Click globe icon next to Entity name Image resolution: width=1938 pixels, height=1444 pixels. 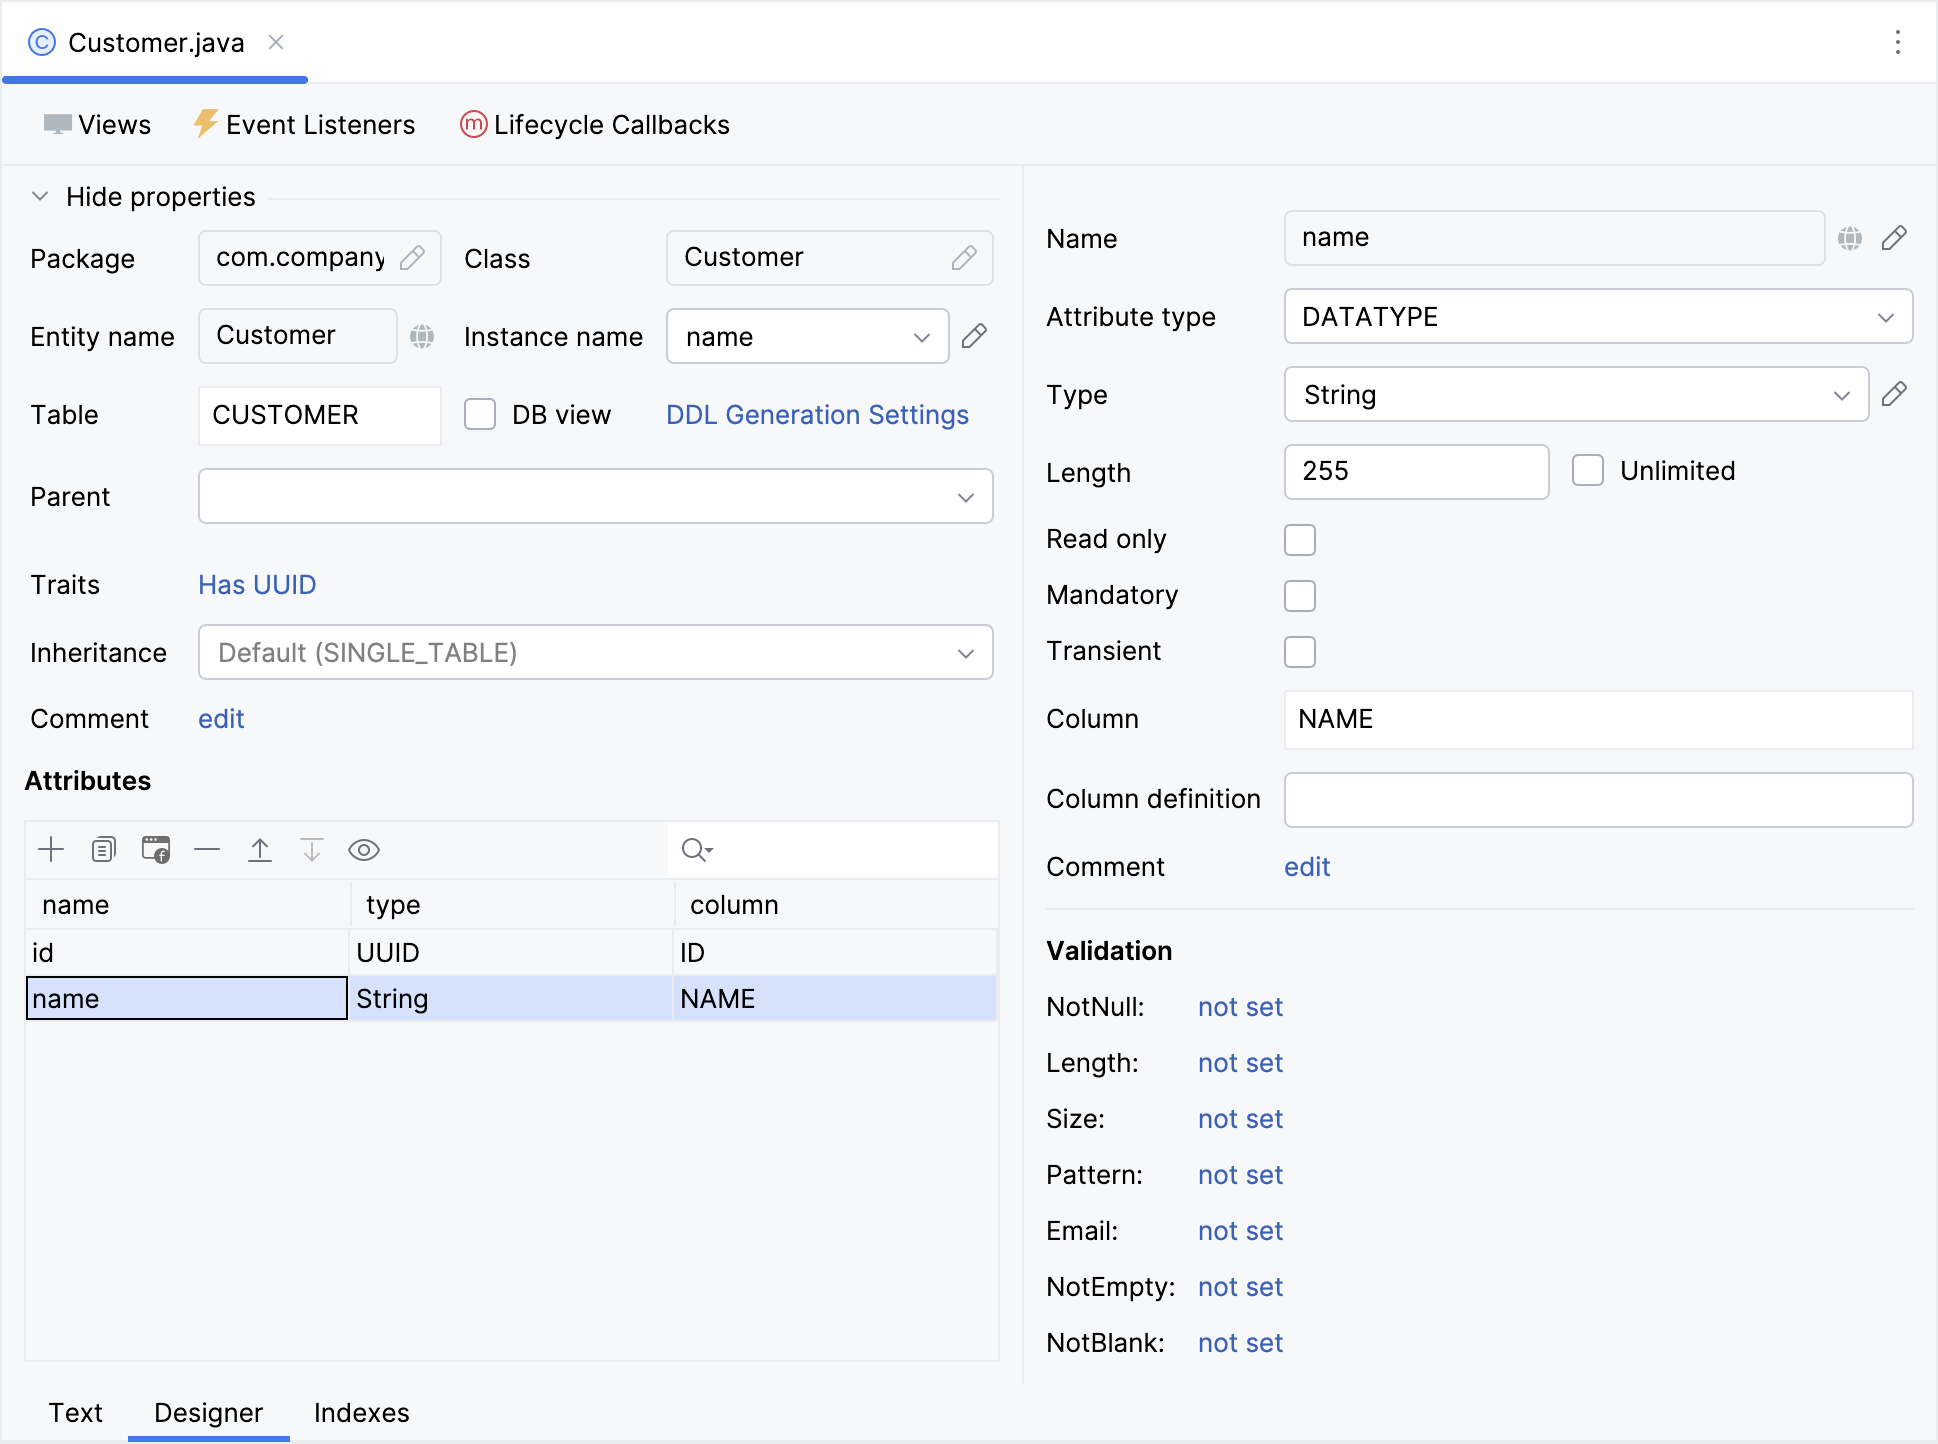[422, 336]
